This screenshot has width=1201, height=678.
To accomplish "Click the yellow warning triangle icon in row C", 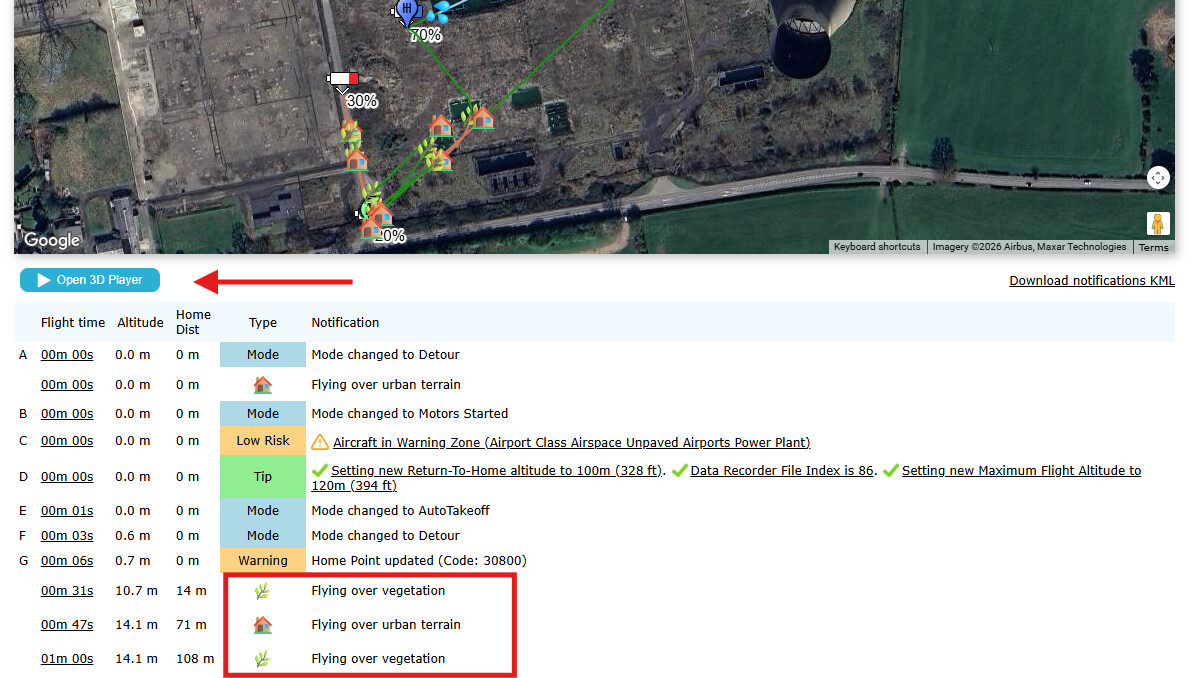I will click(x=320, y=442).
